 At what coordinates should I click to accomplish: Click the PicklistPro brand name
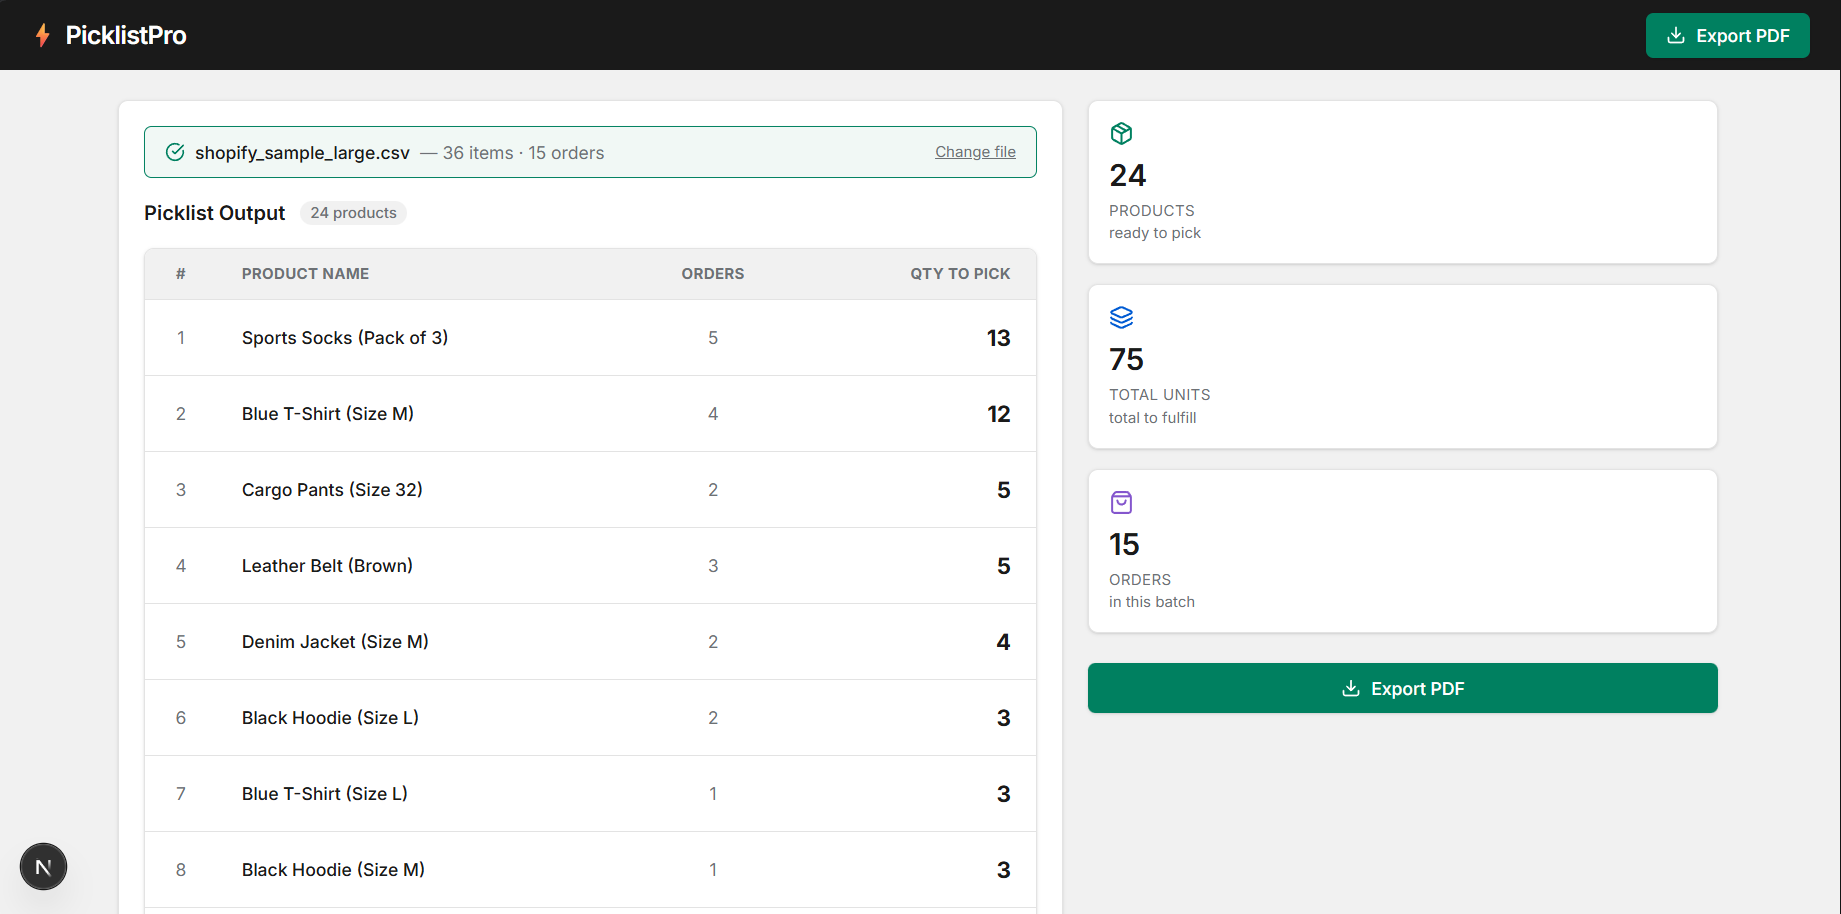[126, 35]
